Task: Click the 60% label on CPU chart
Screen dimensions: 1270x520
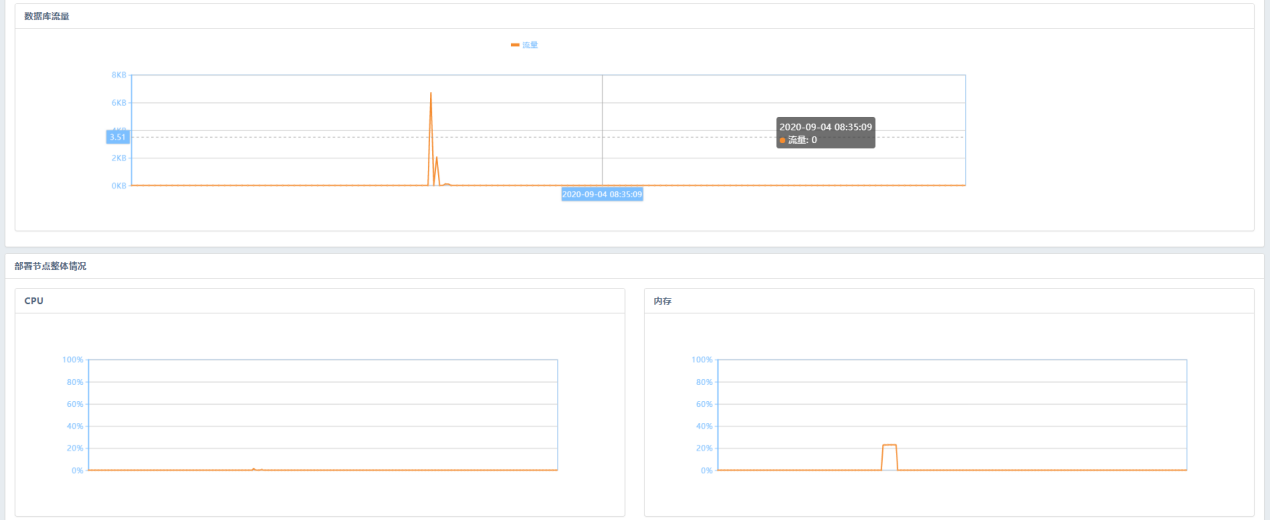Action: [75, 404]
